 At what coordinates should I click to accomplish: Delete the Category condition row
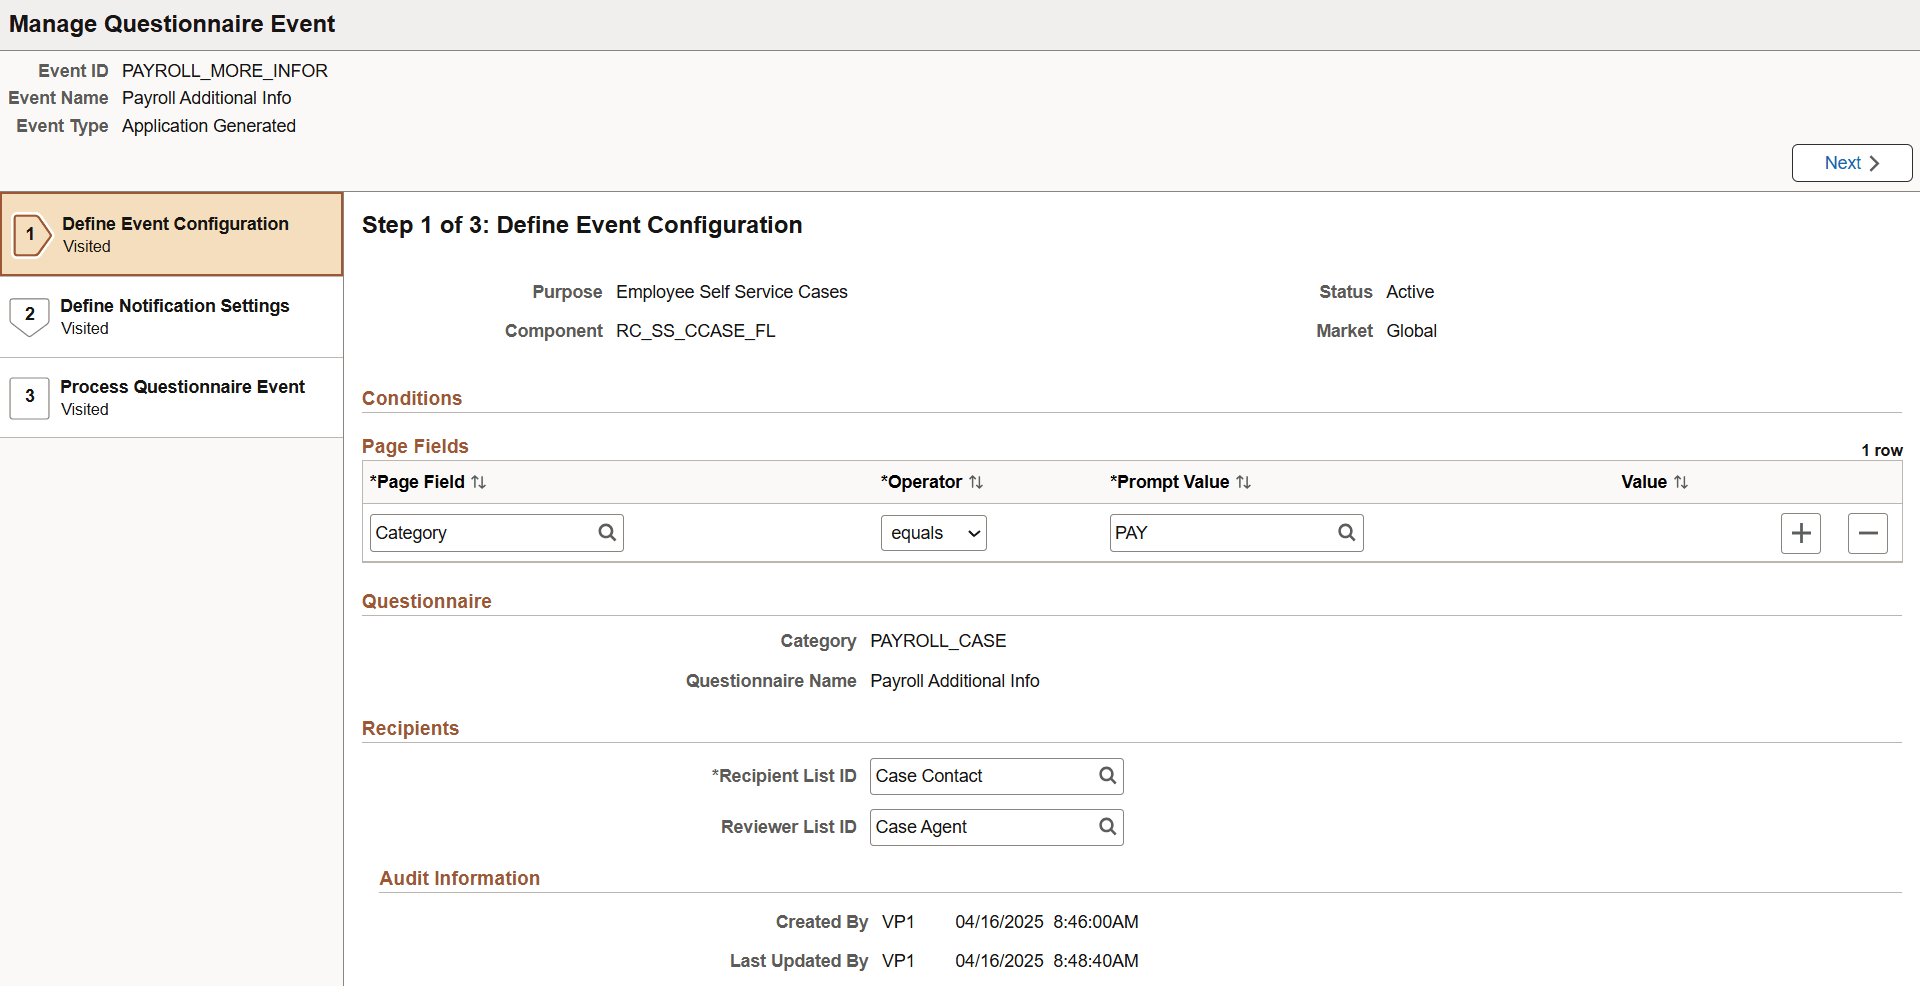pyautogui.click(x=1868, y=532)
